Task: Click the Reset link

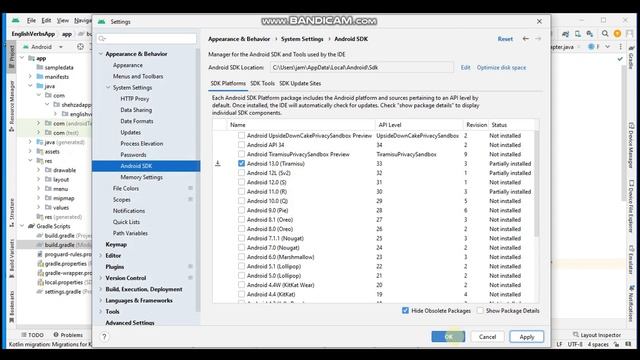Action: 505,39
